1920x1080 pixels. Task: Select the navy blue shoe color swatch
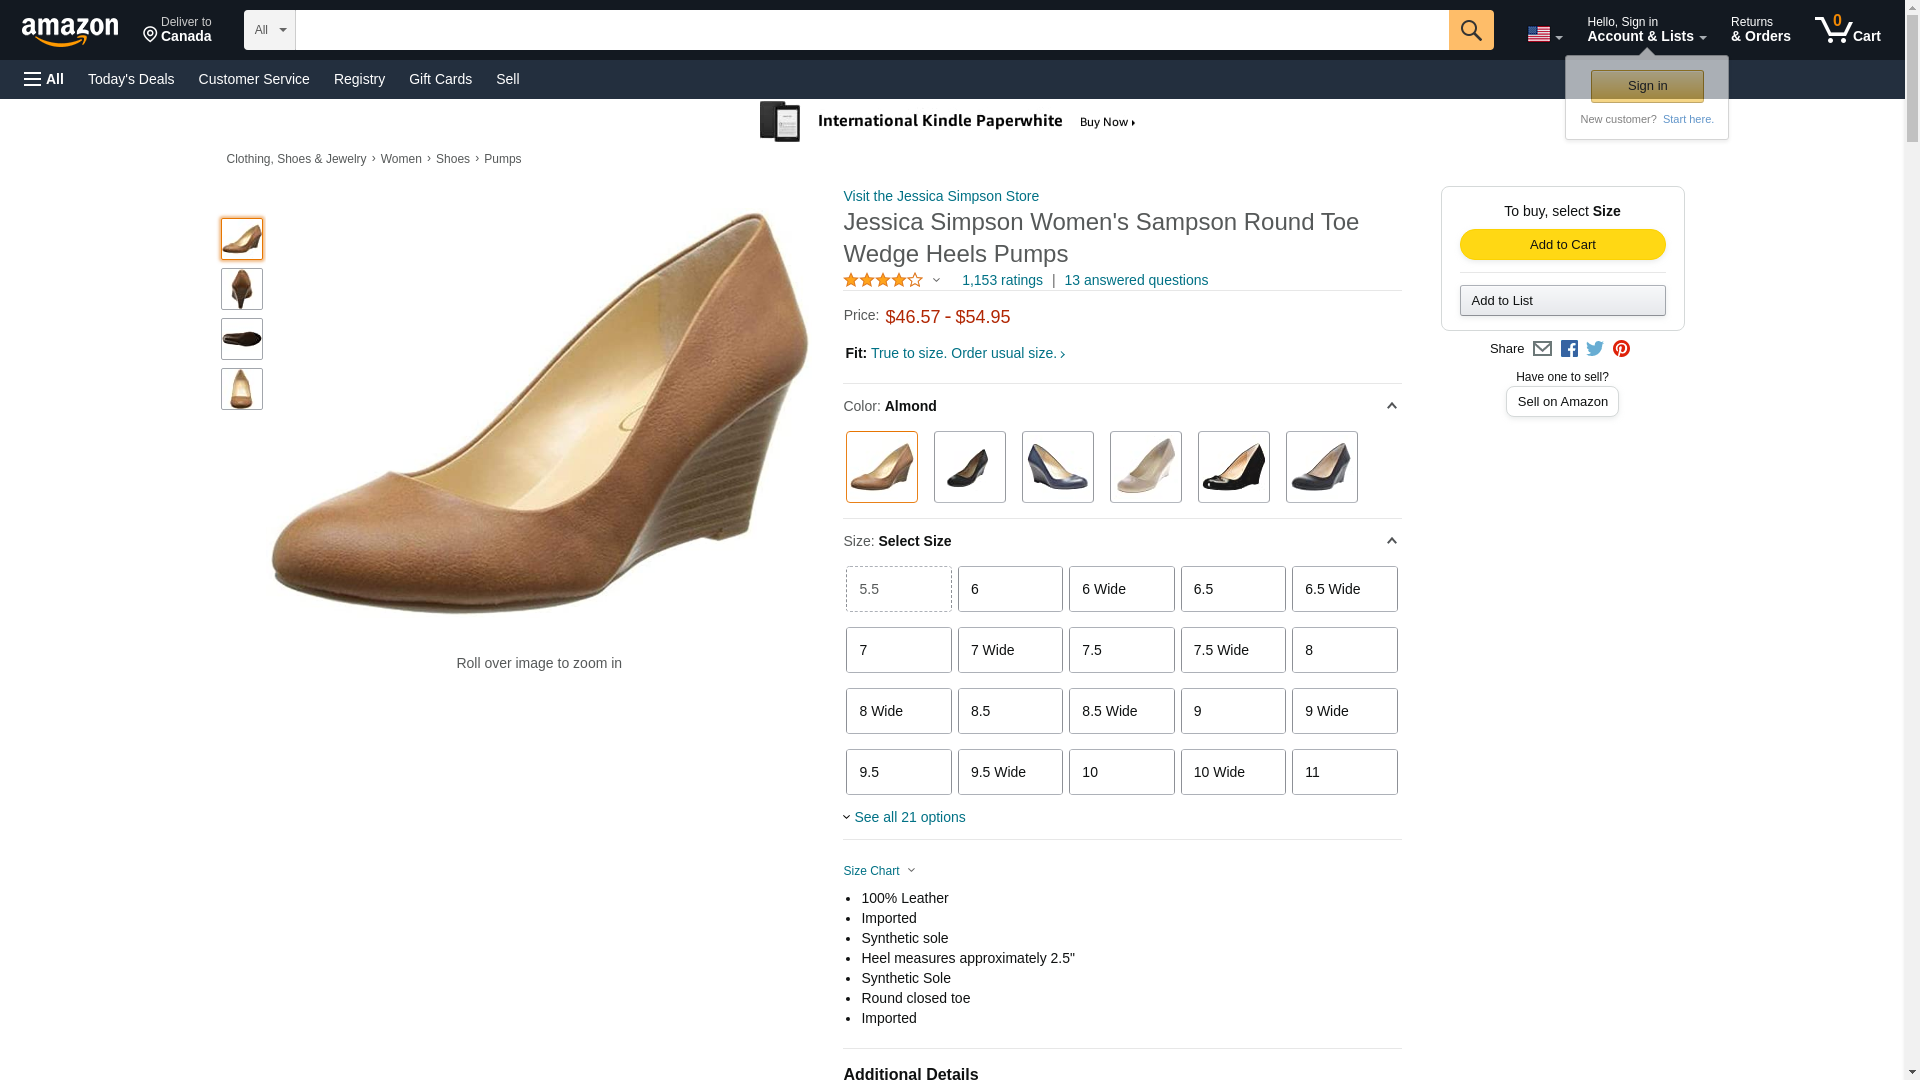(x=1057, y=467)
